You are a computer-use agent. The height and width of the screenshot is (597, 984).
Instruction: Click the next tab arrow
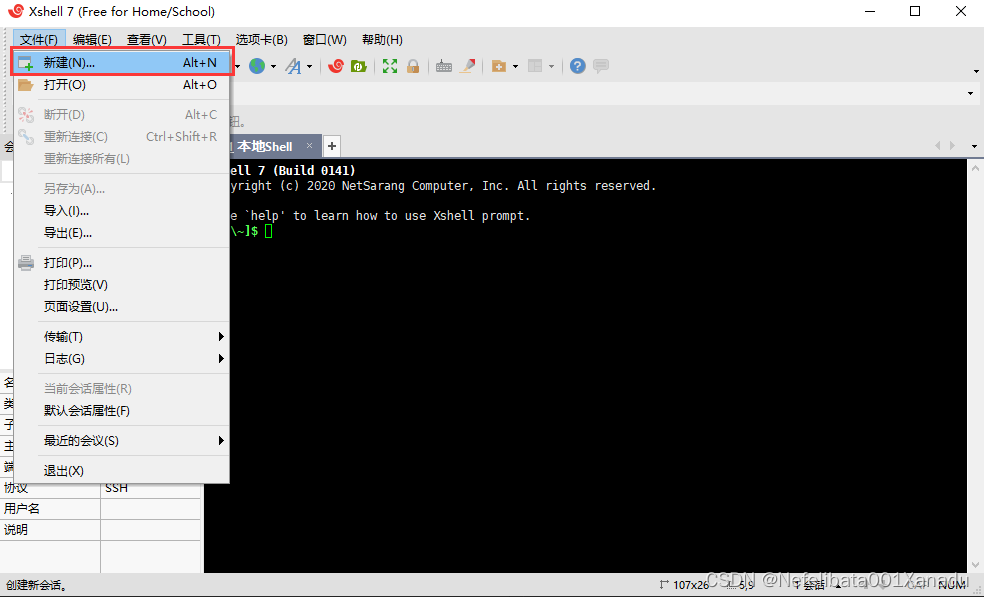click(952, 146)
